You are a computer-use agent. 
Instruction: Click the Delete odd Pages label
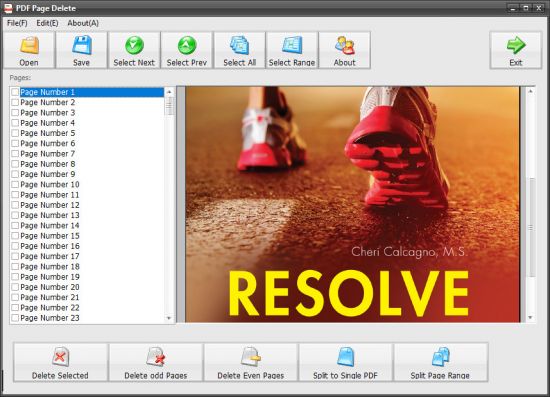pos(156,376)
